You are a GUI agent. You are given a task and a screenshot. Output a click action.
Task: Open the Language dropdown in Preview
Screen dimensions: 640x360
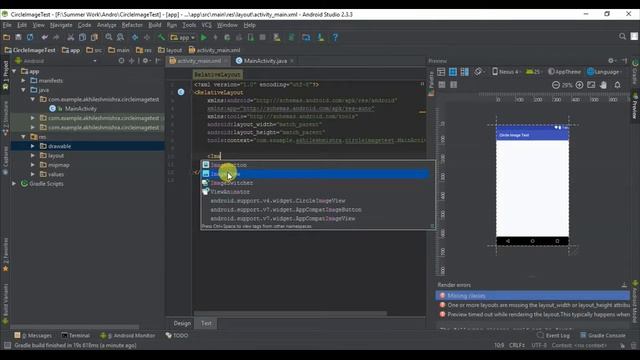tap(604, 72)
